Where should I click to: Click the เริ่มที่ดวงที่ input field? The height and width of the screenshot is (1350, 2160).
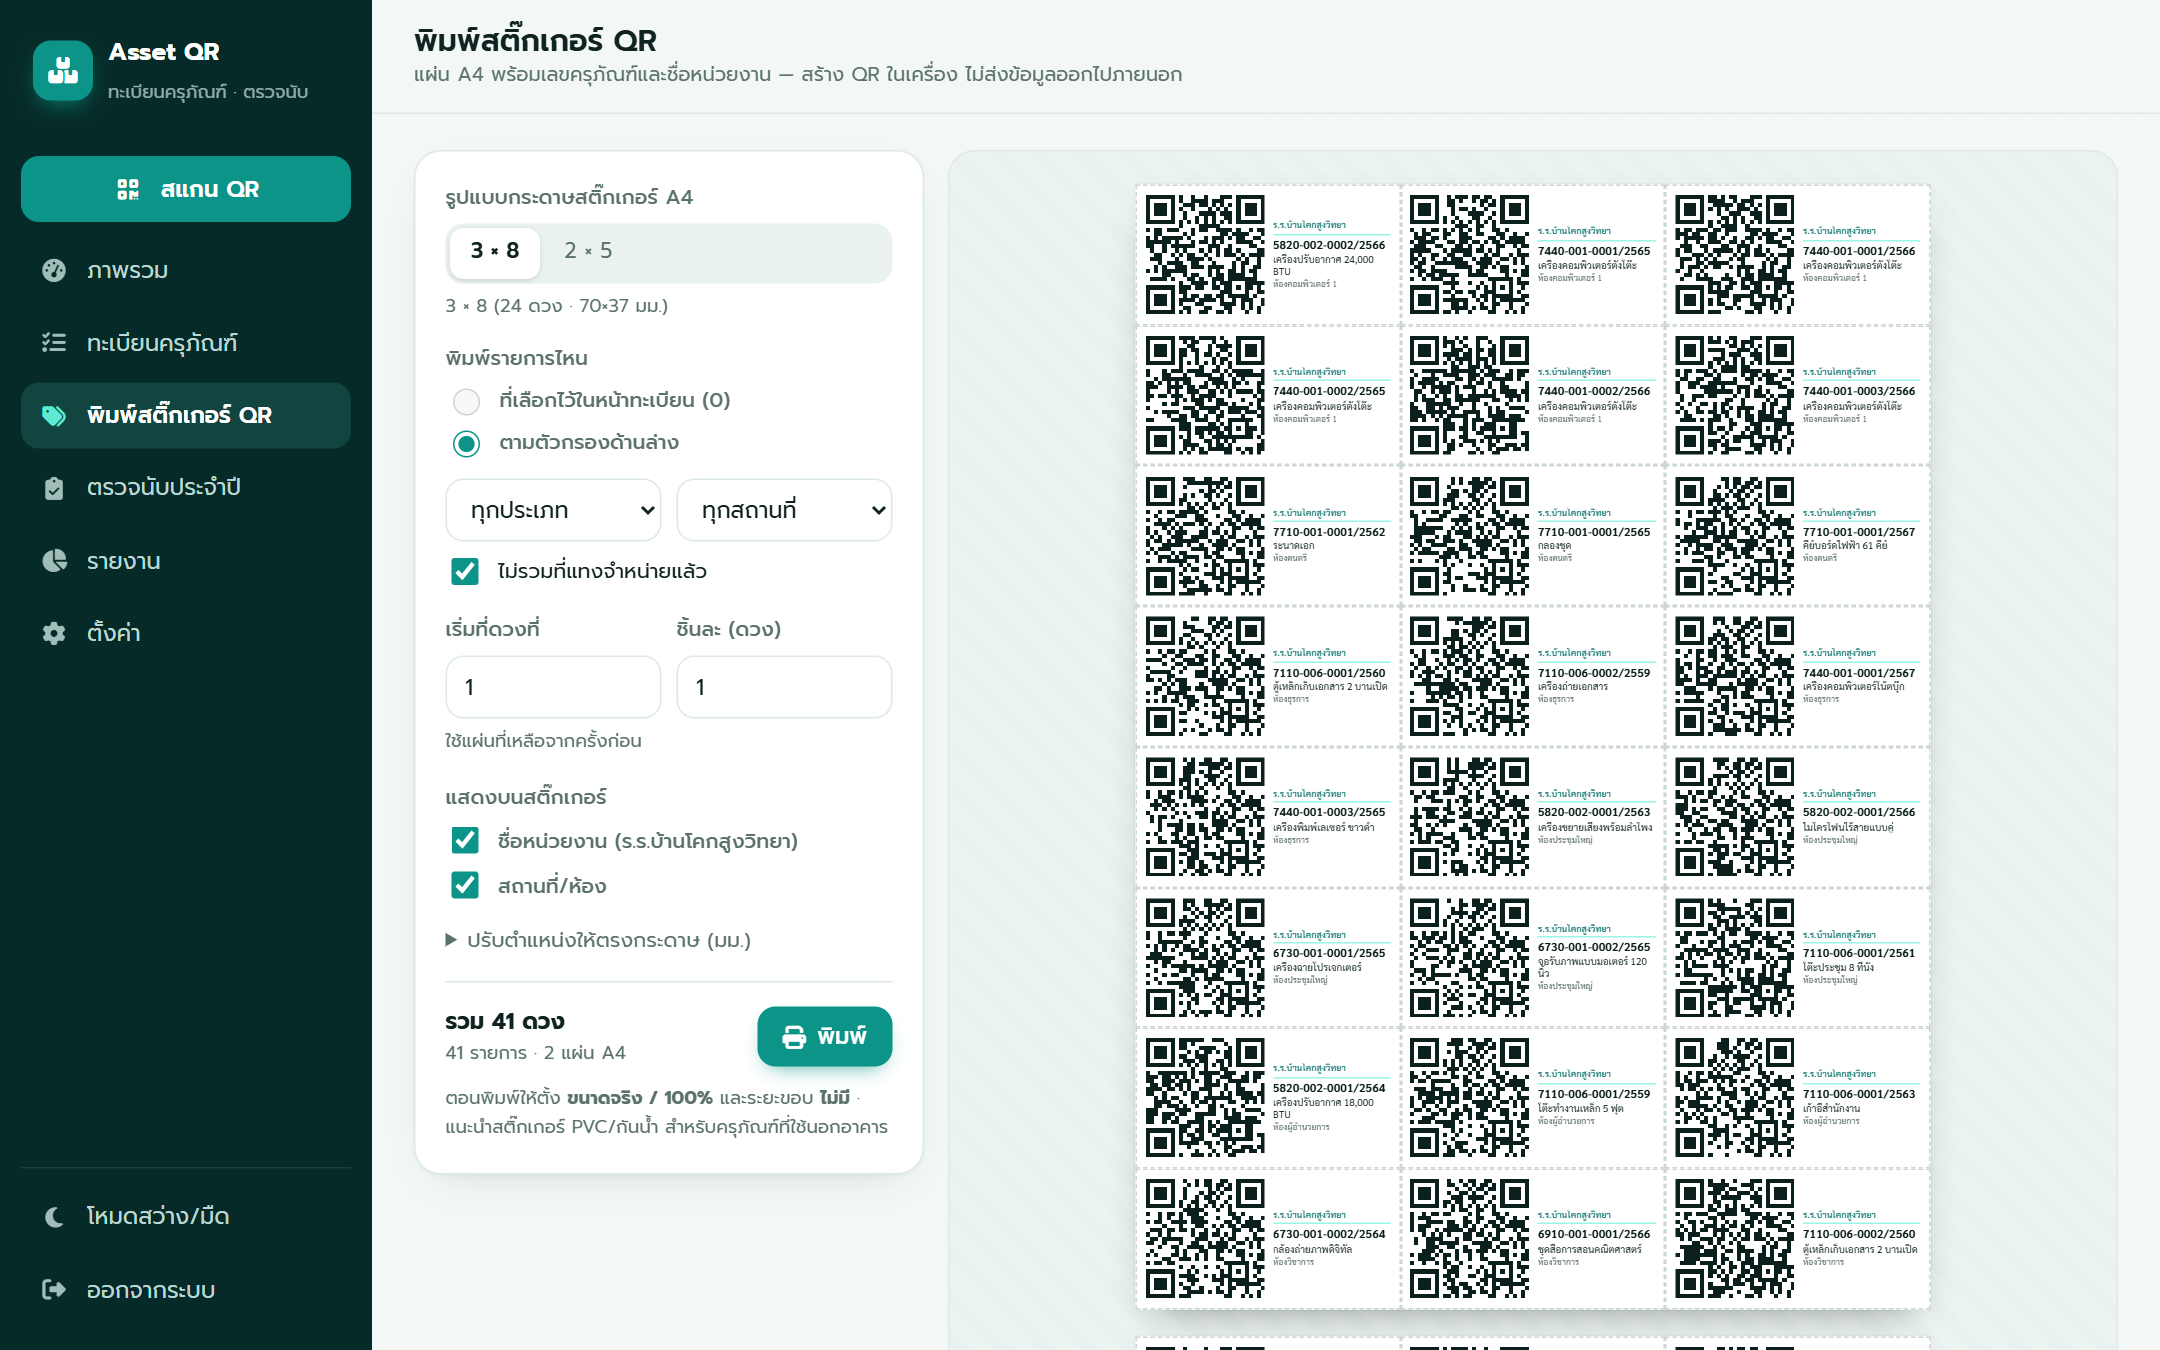[553, 687]
